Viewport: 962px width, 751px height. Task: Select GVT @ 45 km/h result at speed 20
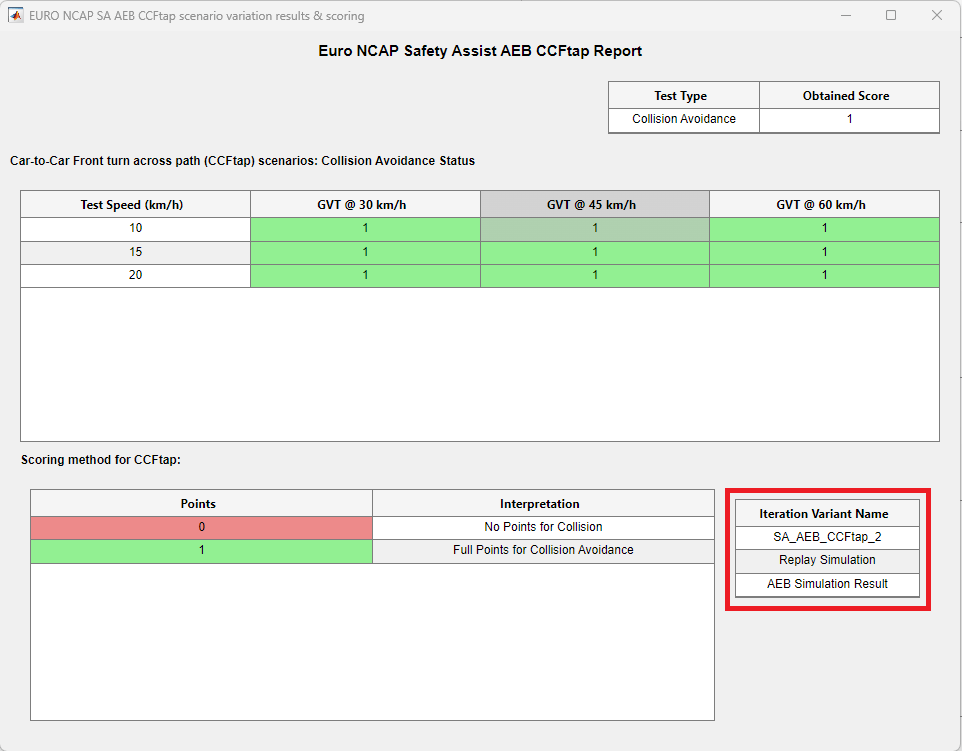[595, 275]
